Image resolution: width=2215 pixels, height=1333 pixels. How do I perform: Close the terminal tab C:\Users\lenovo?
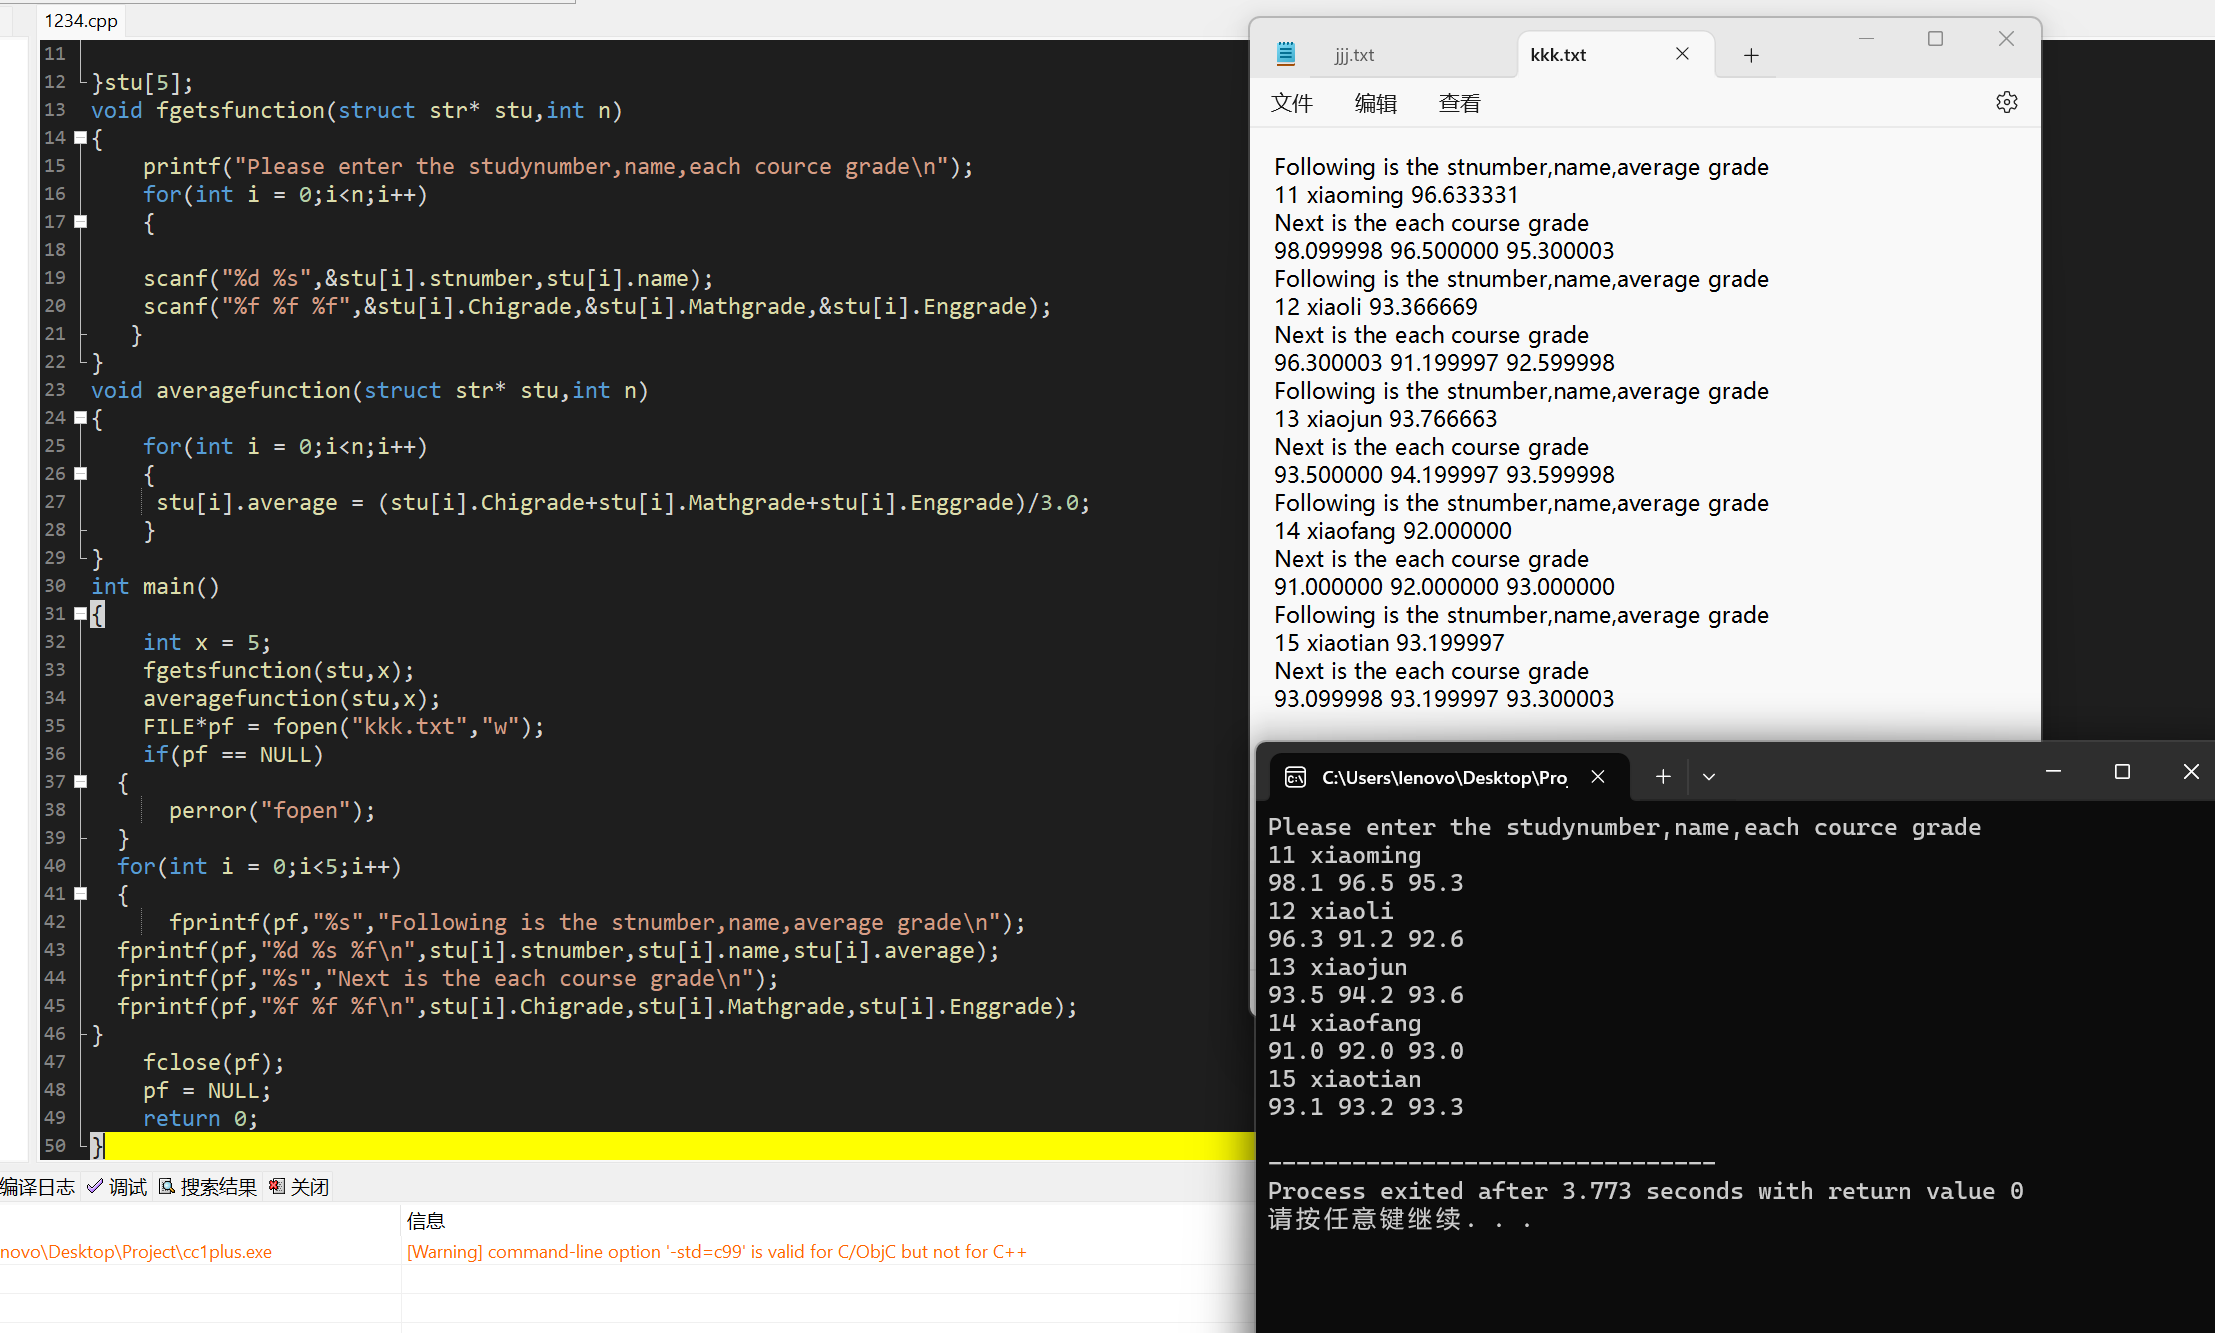[1598, 777]
